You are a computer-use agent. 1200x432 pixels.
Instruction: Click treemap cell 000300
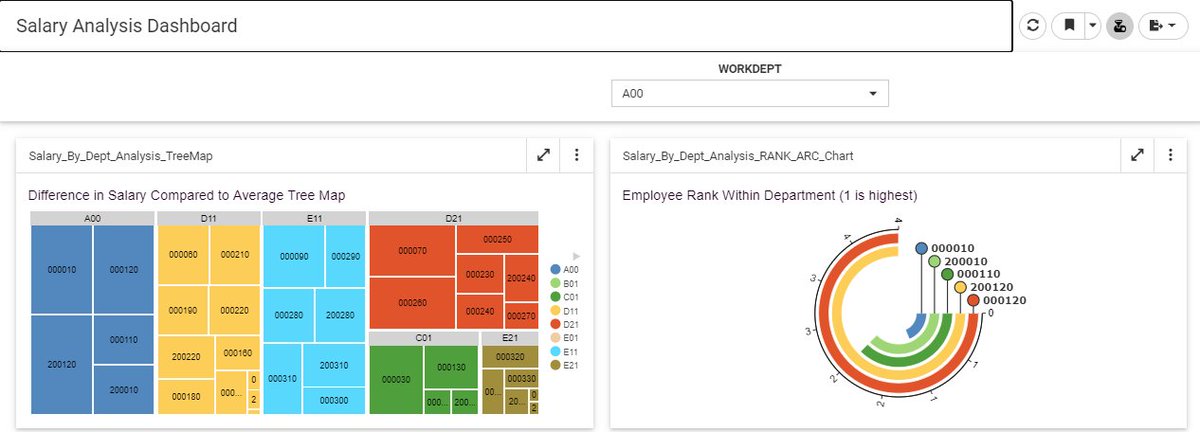pyautogui.click(x=334, y=401)
